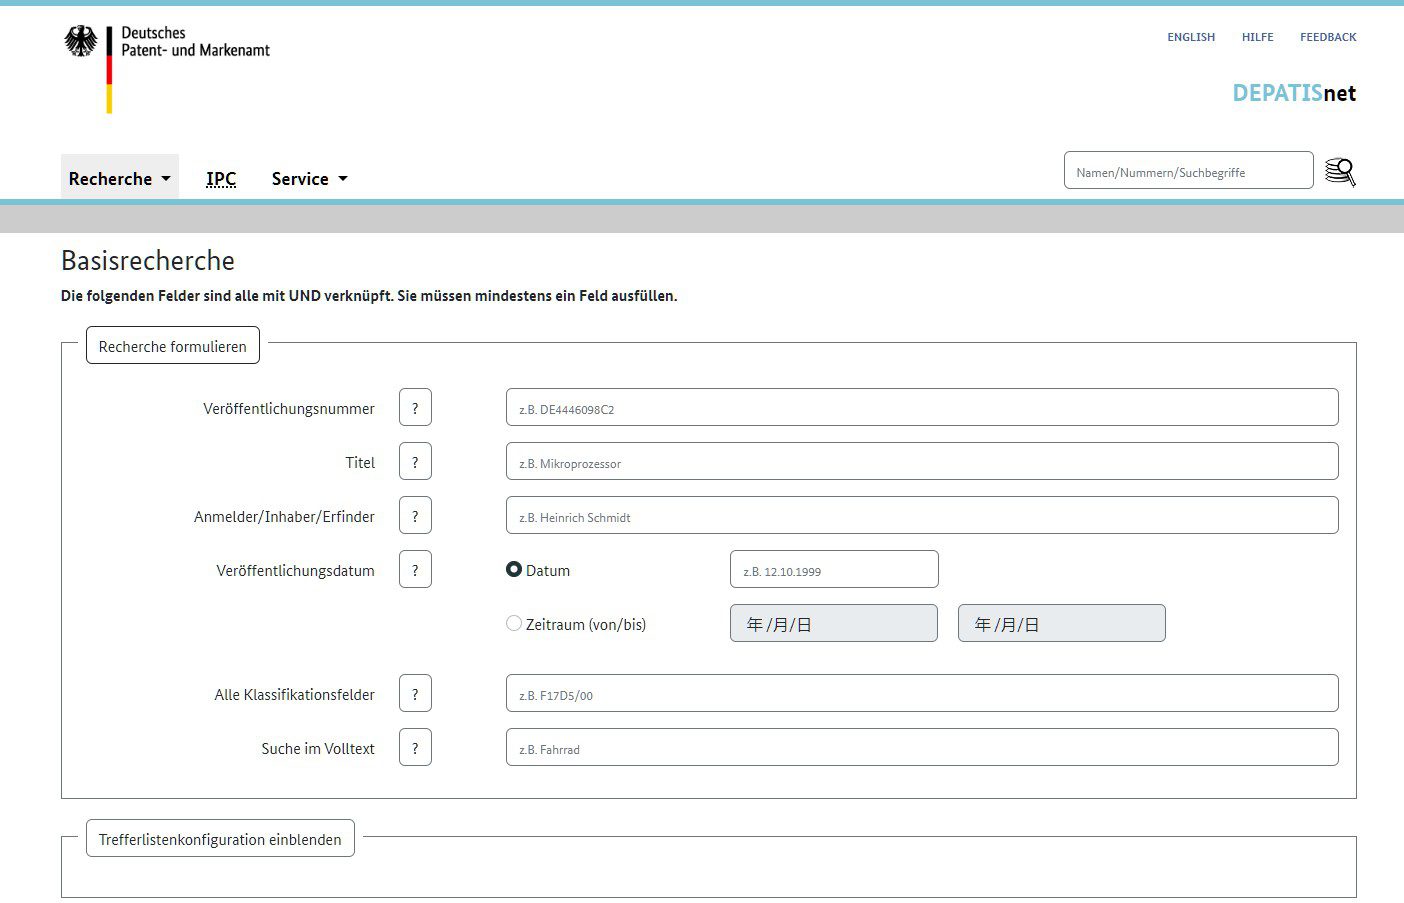Select the Datum radio button

click(514, 569)
